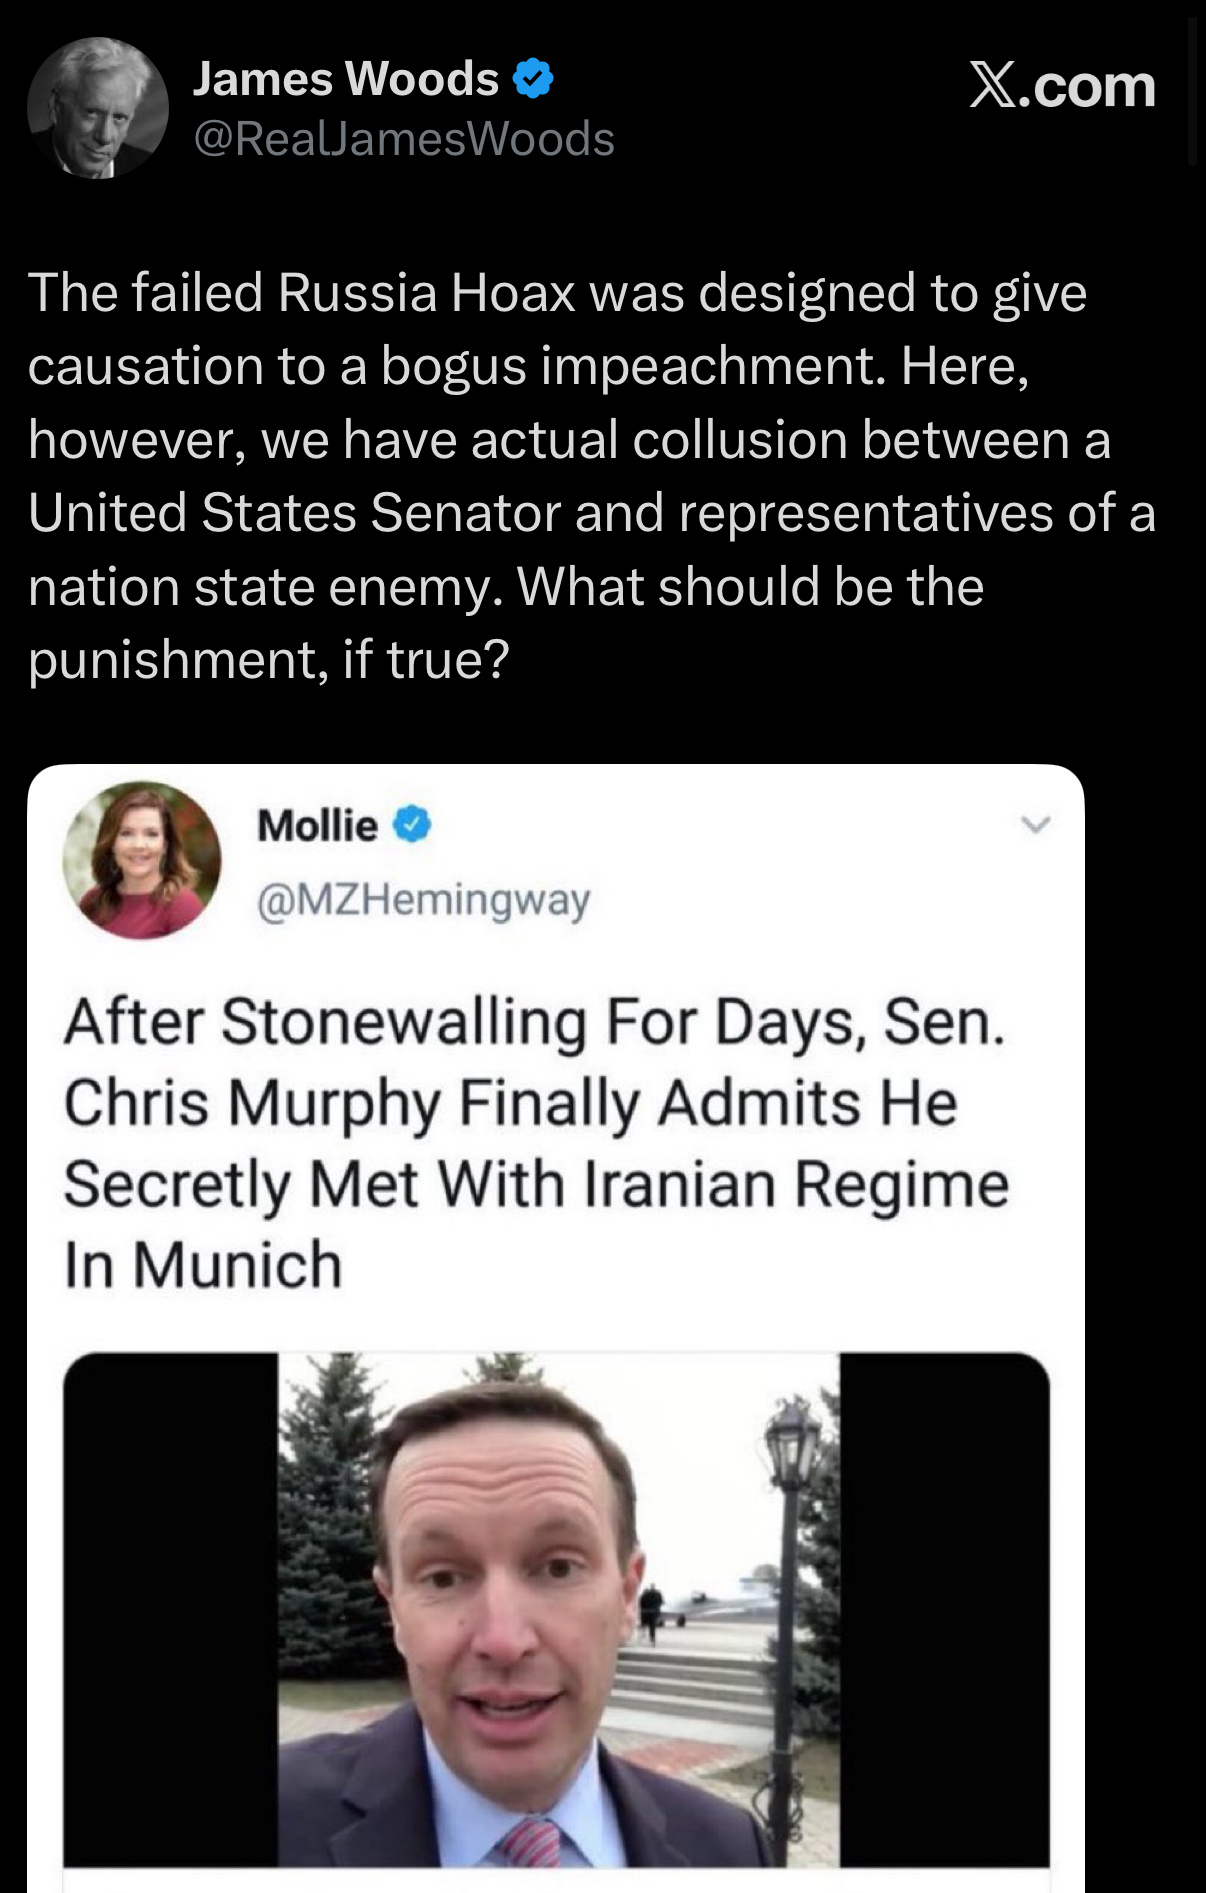The width and height of the screenshot is (1206, 1893).
Task: Click the Mollie display name
Action: point(317,826)
